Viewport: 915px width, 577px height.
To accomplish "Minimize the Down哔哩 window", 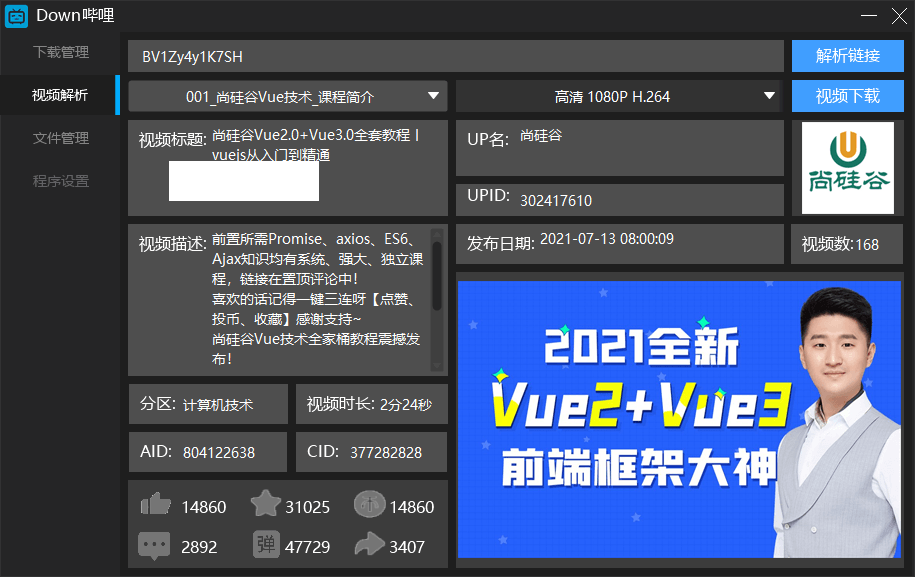I will click(x=869, y=16).
